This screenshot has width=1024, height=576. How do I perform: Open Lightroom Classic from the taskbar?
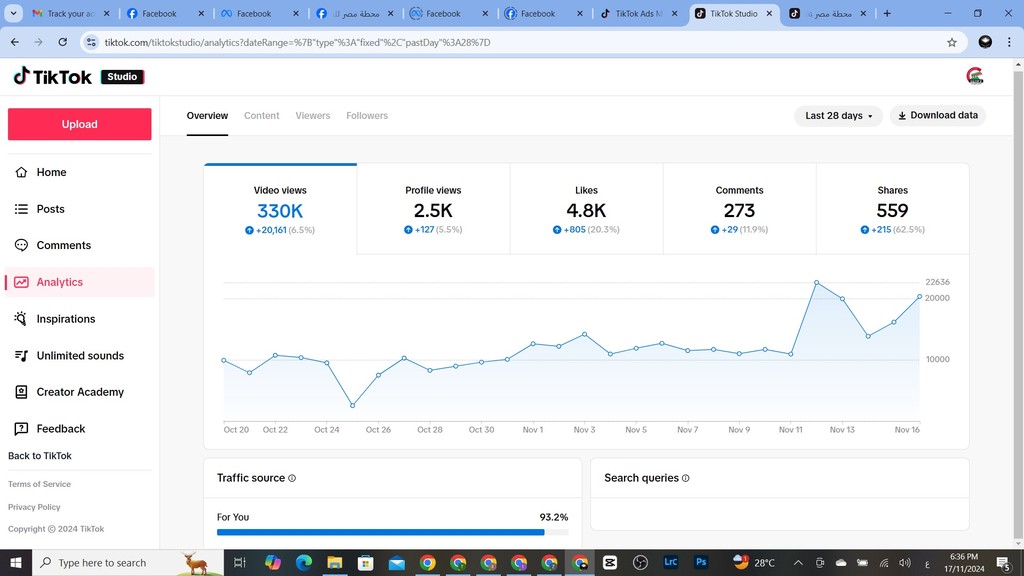pyautogui.click(x=671, y=562)
